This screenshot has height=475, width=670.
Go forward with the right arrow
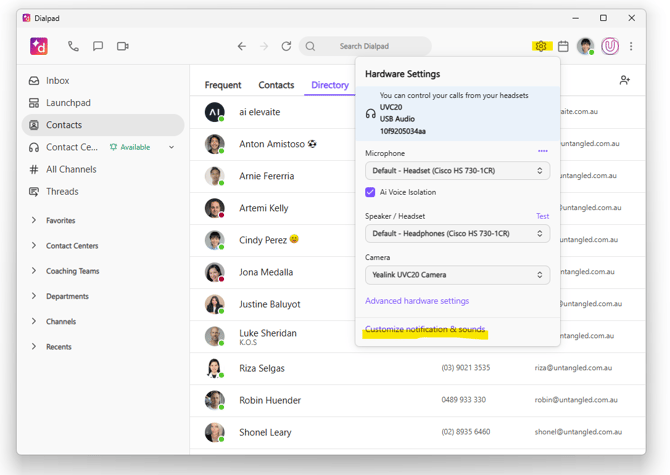pyautogui.click(x=264, y=46)
